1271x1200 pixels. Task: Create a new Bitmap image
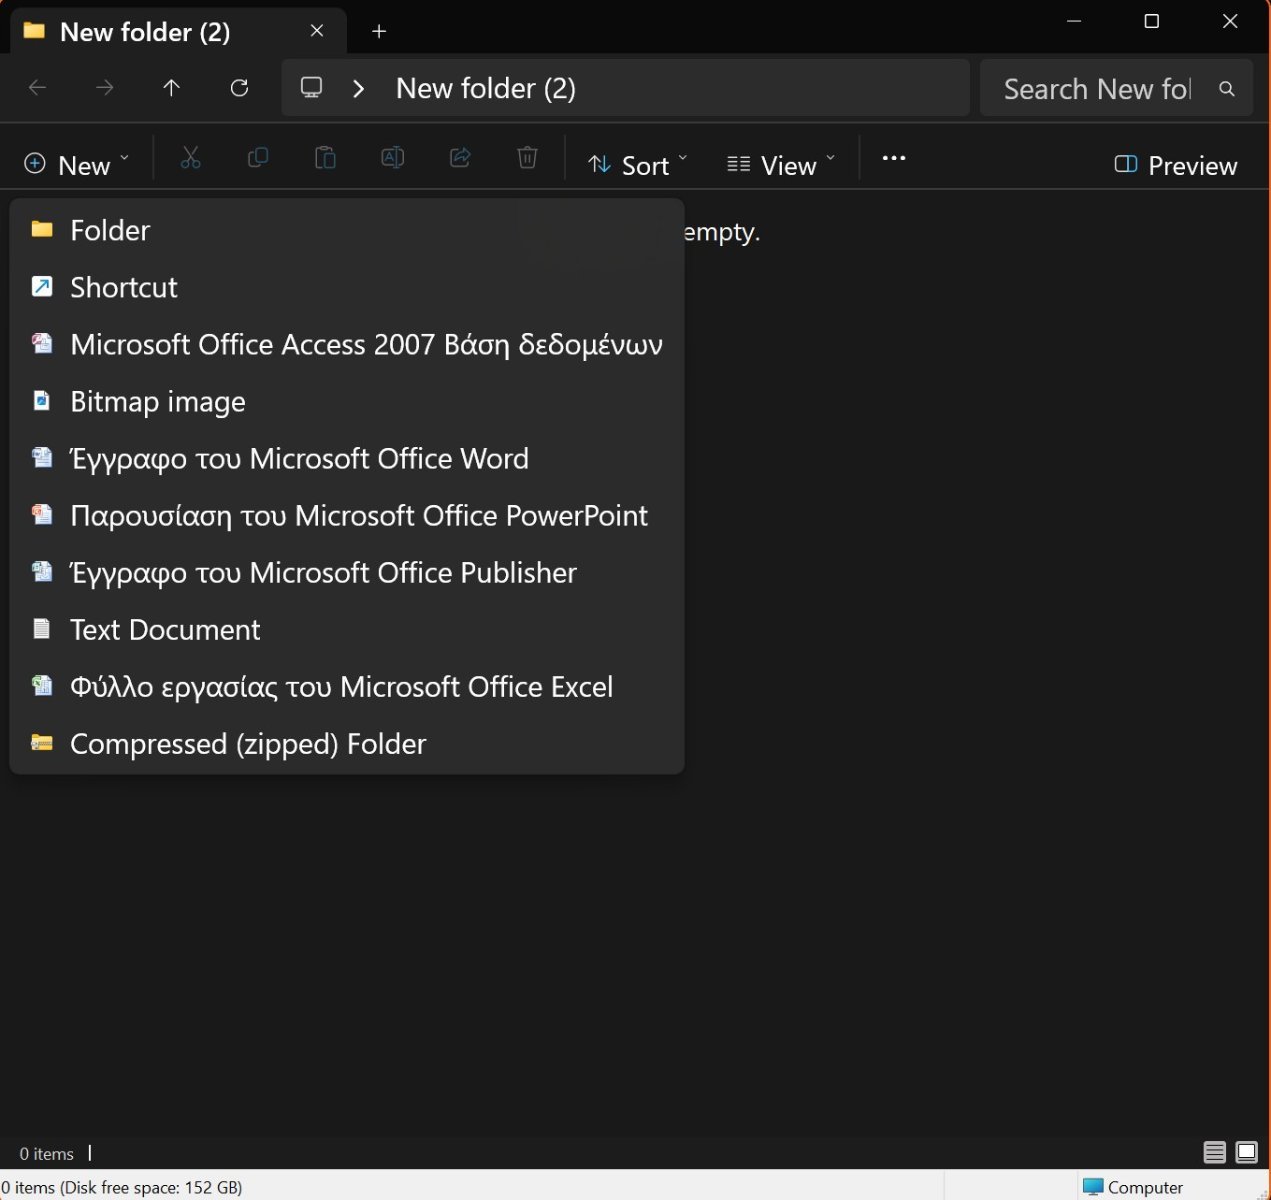pyautogui.click(x=347, y=401)
